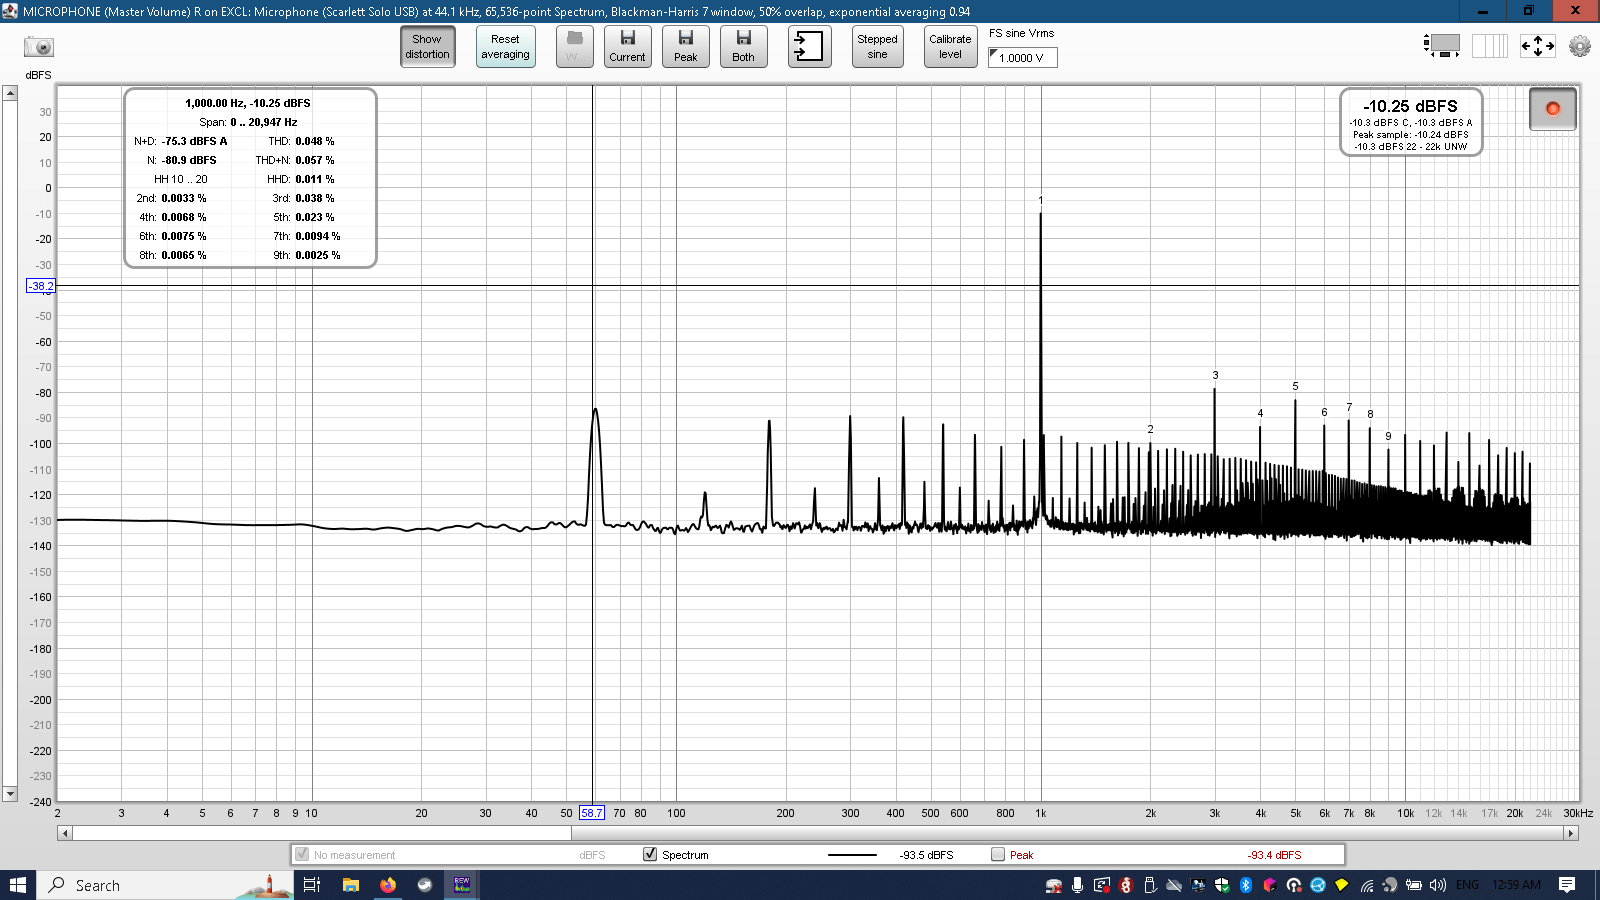Click the REW app taskbar icon
The height and width of the screenshot is (900, 1600).
click(x=462, y=885)
